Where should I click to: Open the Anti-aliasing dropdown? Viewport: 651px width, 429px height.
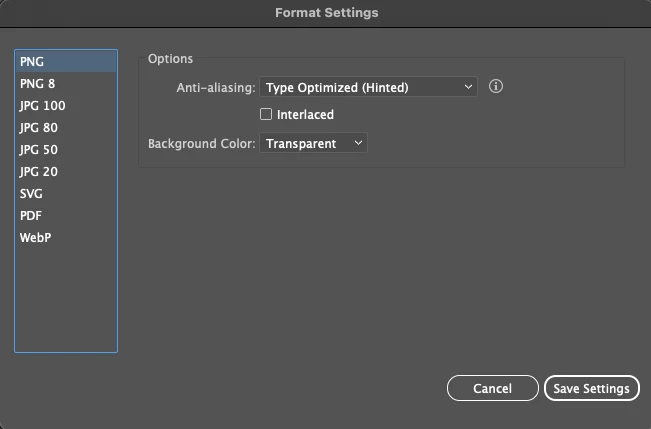click(368, 88)
